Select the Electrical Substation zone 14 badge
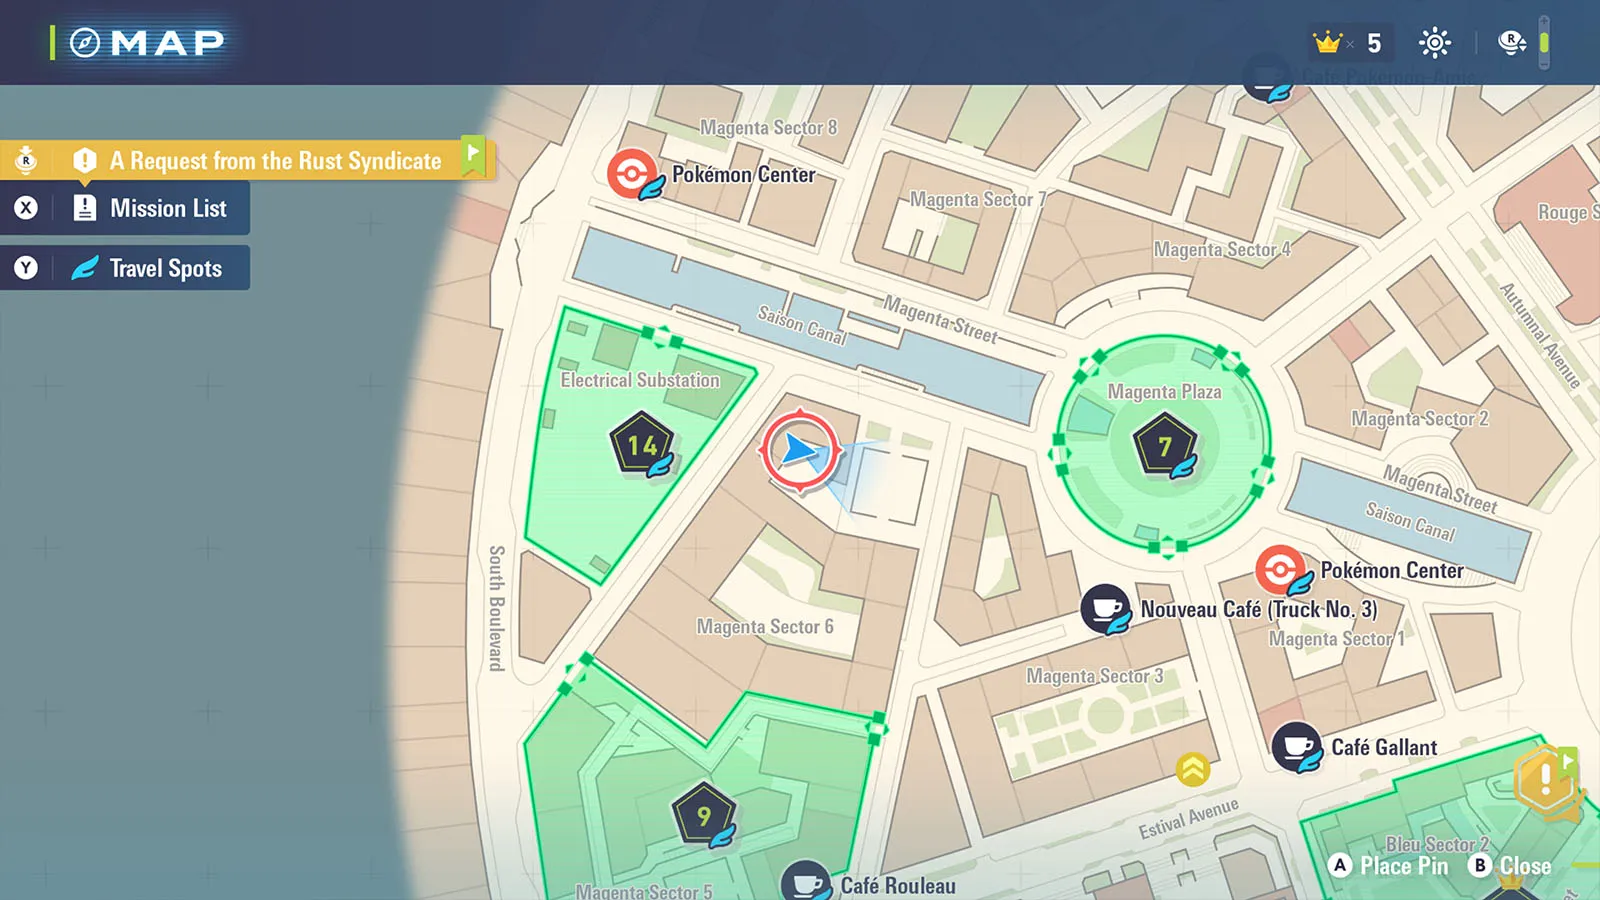 point(642,445)
